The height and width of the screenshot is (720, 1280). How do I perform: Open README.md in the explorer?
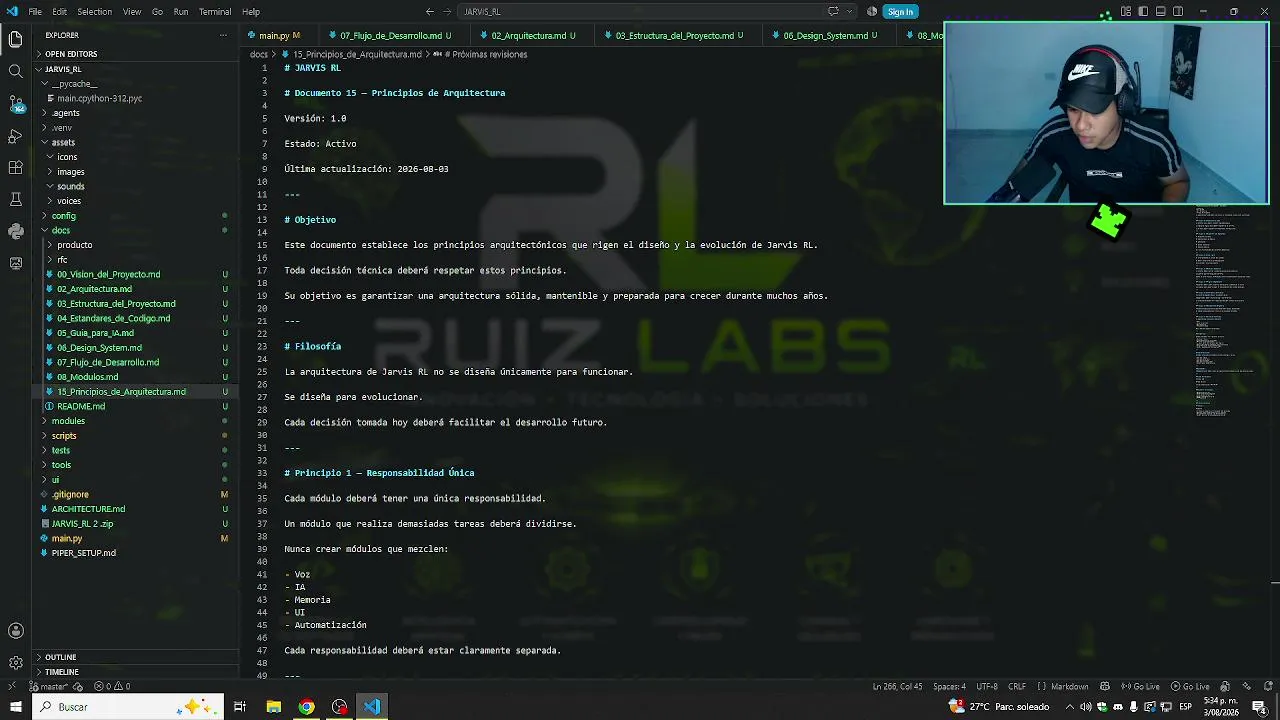tap(135, 406)
